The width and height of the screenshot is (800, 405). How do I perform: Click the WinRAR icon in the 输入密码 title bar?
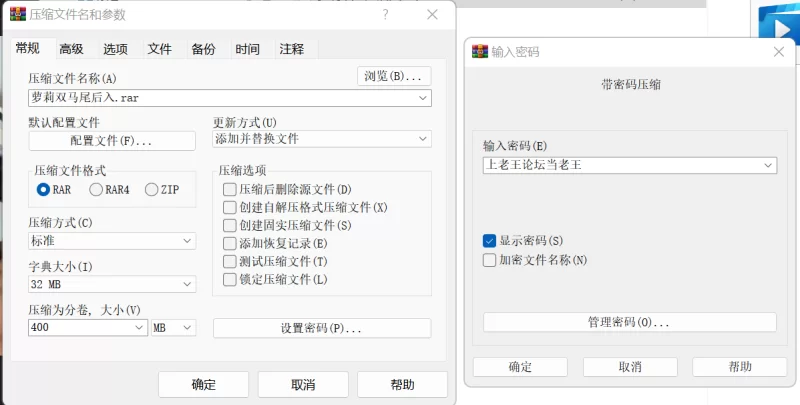(x=479, y=52)
